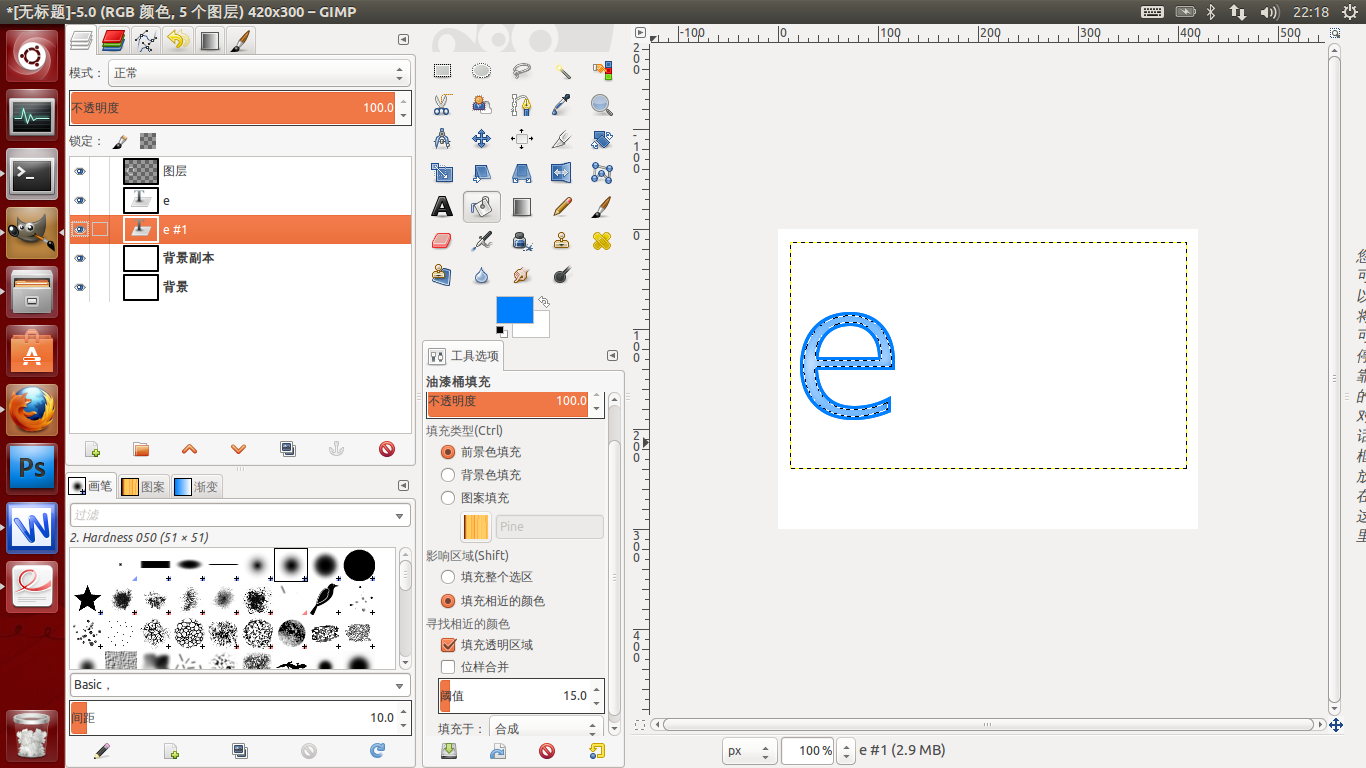Hide the 背景副本 layer
1366x768 pixels.
click(80, 258)
